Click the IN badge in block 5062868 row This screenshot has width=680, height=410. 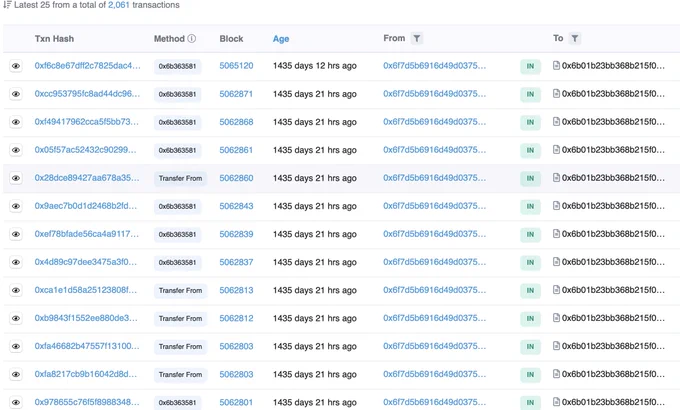coord(530,122)
